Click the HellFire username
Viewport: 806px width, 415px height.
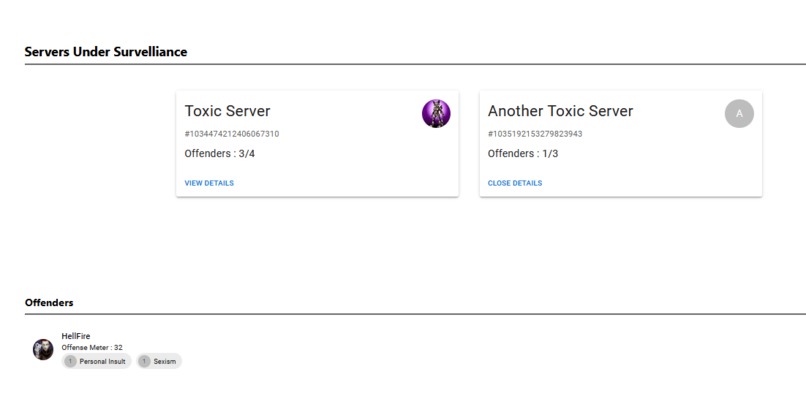(76, 336)
